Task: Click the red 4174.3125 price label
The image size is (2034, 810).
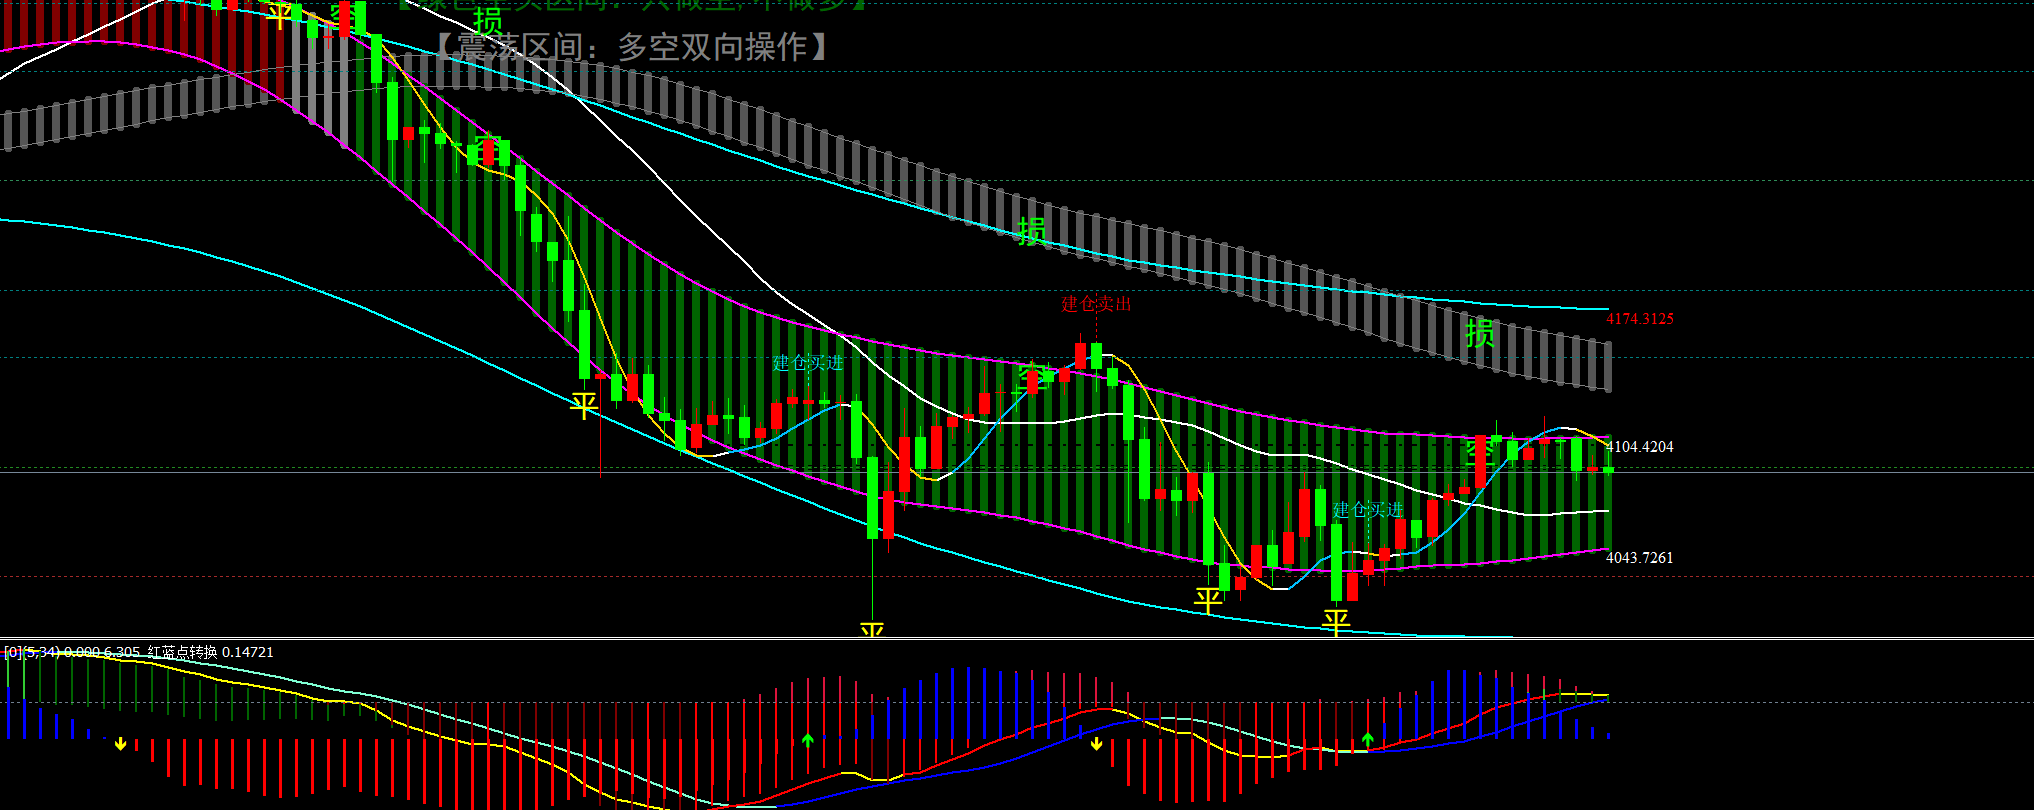Action: click(x=1640, y=319)
